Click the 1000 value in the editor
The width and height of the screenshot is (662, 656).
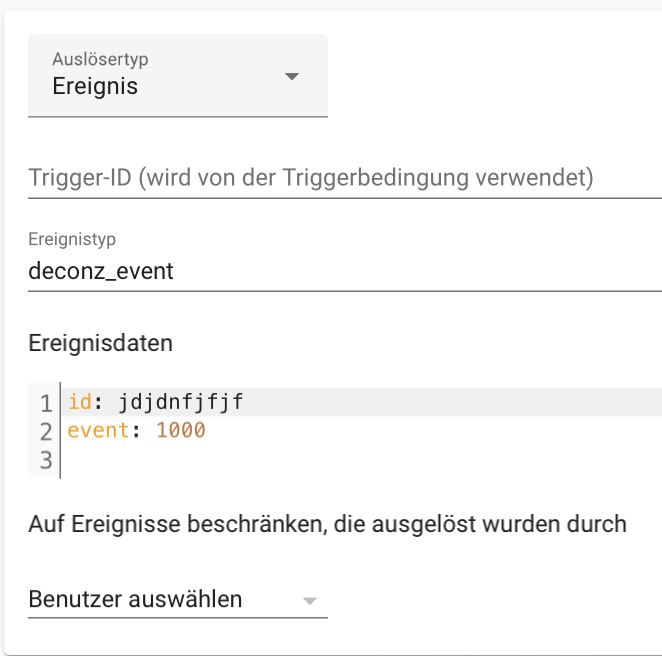[x=180, y=431]
